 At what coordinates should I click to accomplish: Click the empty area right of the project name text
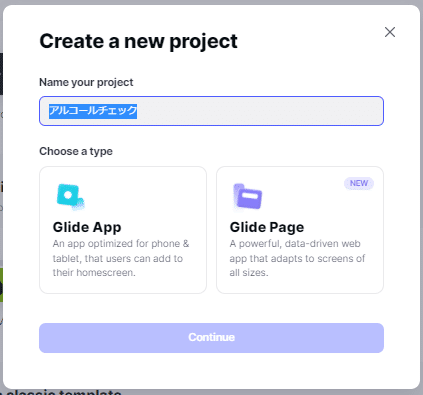click(260, 111)
